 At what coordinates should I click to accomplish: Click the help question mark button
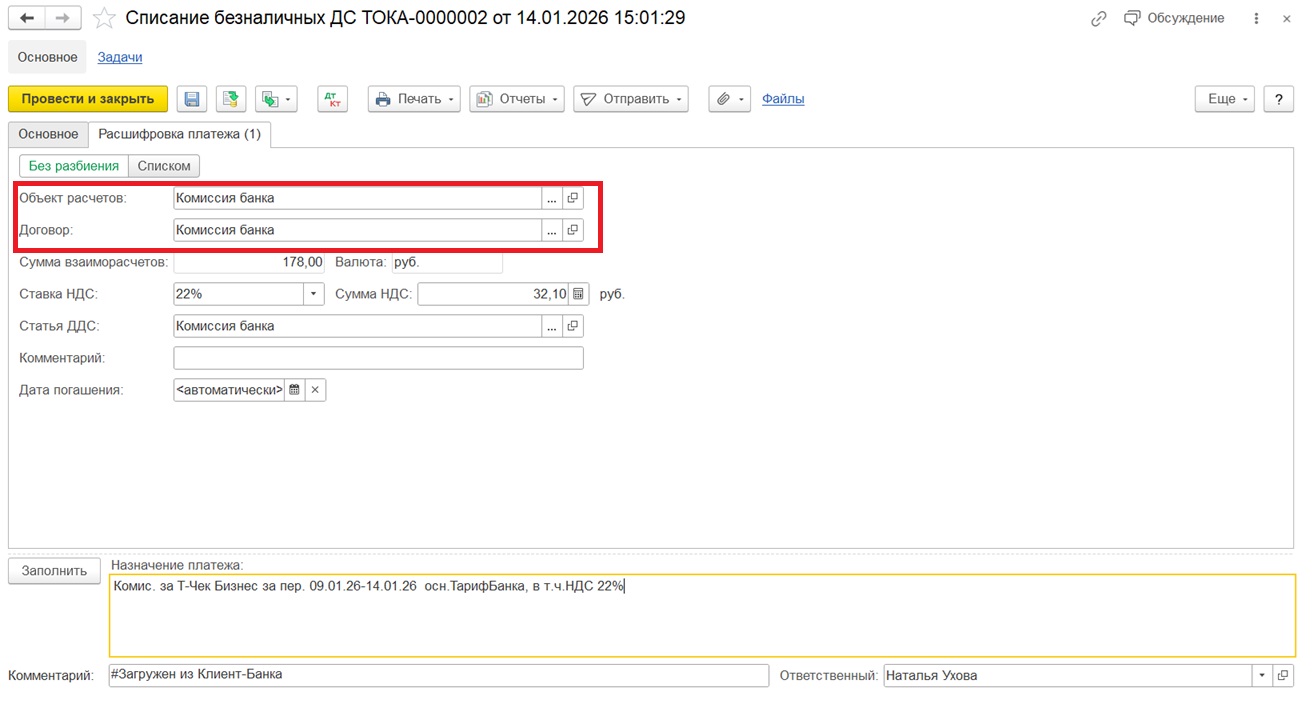coord(1279,99)
